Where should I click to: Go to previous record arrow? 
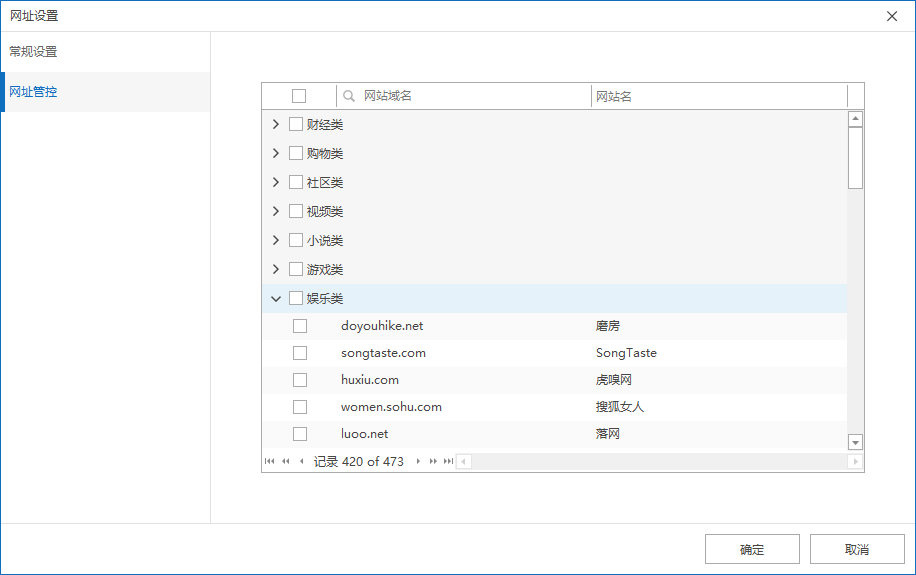coord(302,462)
